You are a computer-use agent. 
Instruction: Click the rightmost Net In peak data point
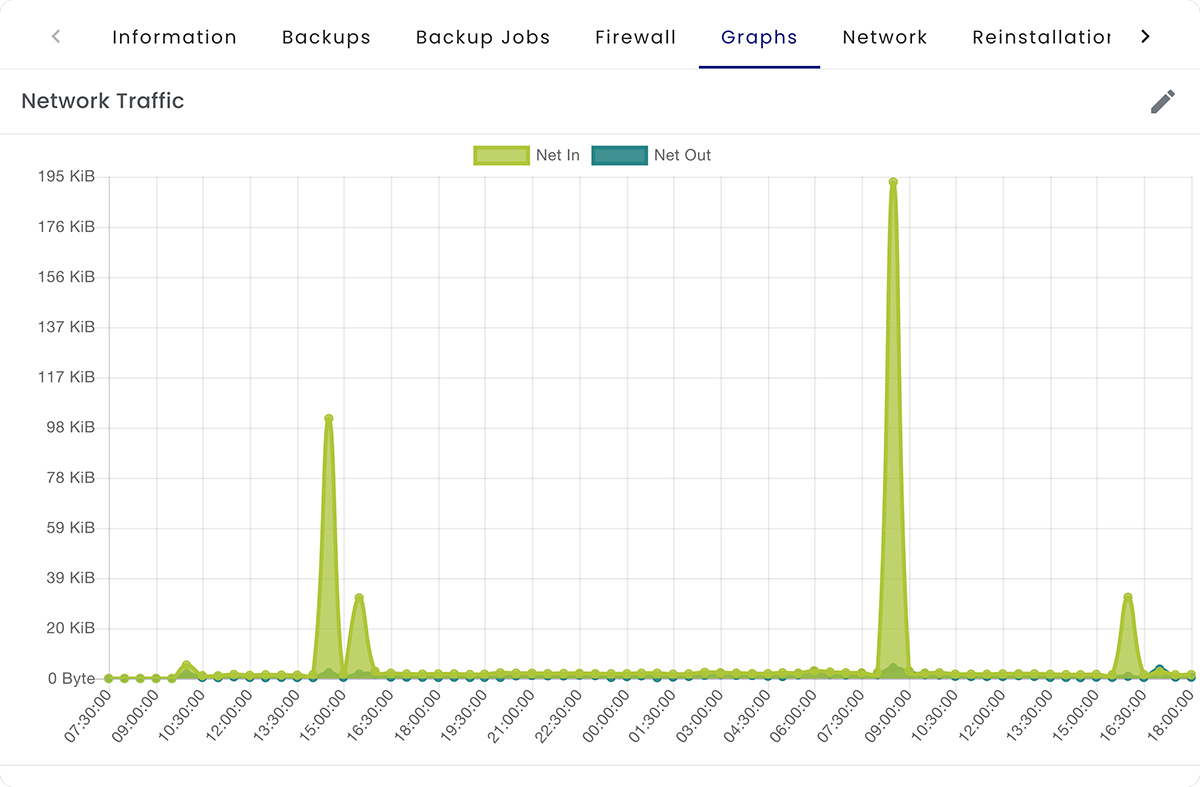click(x=1128, y=597)
